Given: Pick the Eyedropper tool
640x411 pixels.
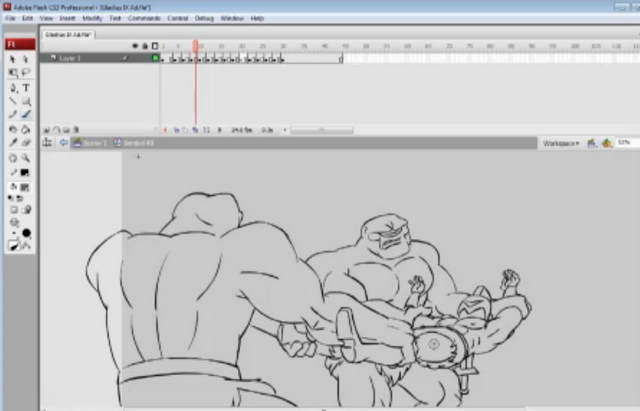Looking at the screenshot, I should coord(13,143).
